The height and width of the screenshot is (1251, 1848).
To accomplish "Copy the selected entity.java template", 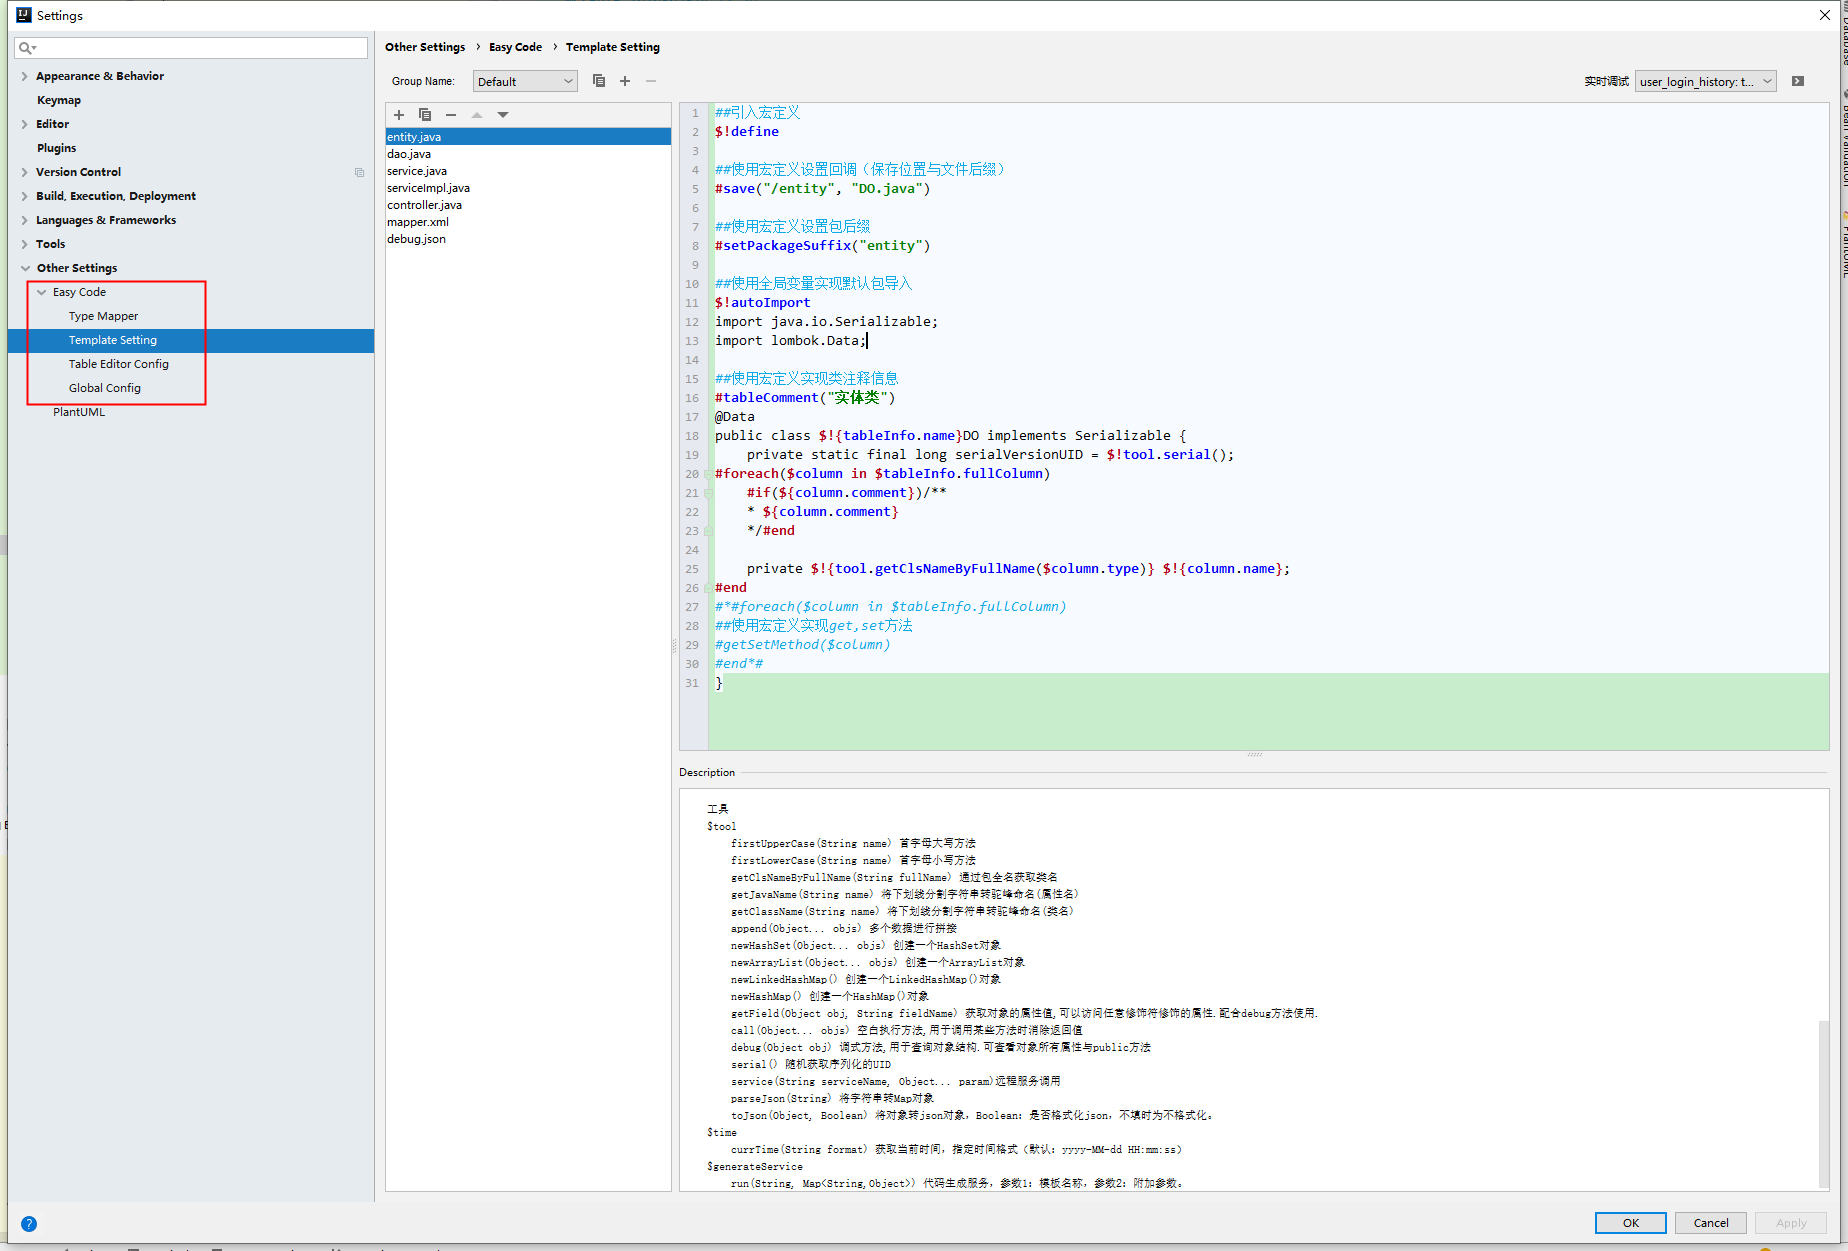I will pos(424,114).
